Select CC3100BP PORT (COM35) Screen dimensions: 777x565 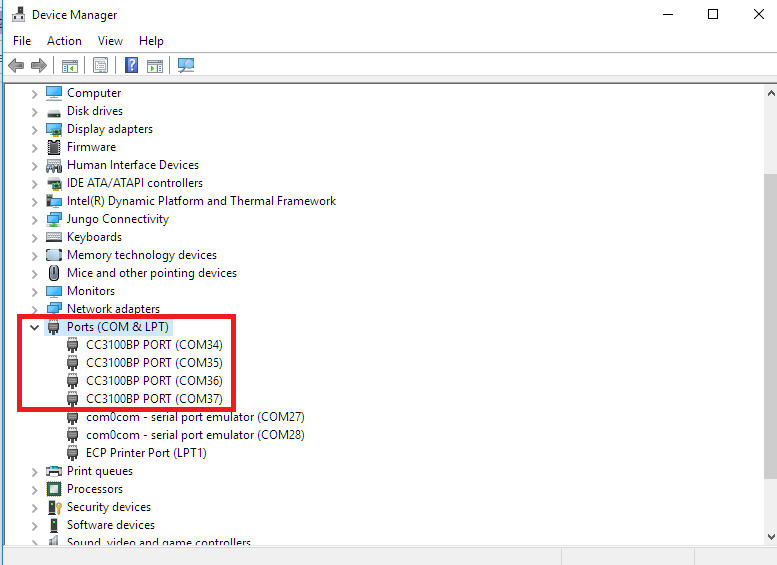coord(154,363)
